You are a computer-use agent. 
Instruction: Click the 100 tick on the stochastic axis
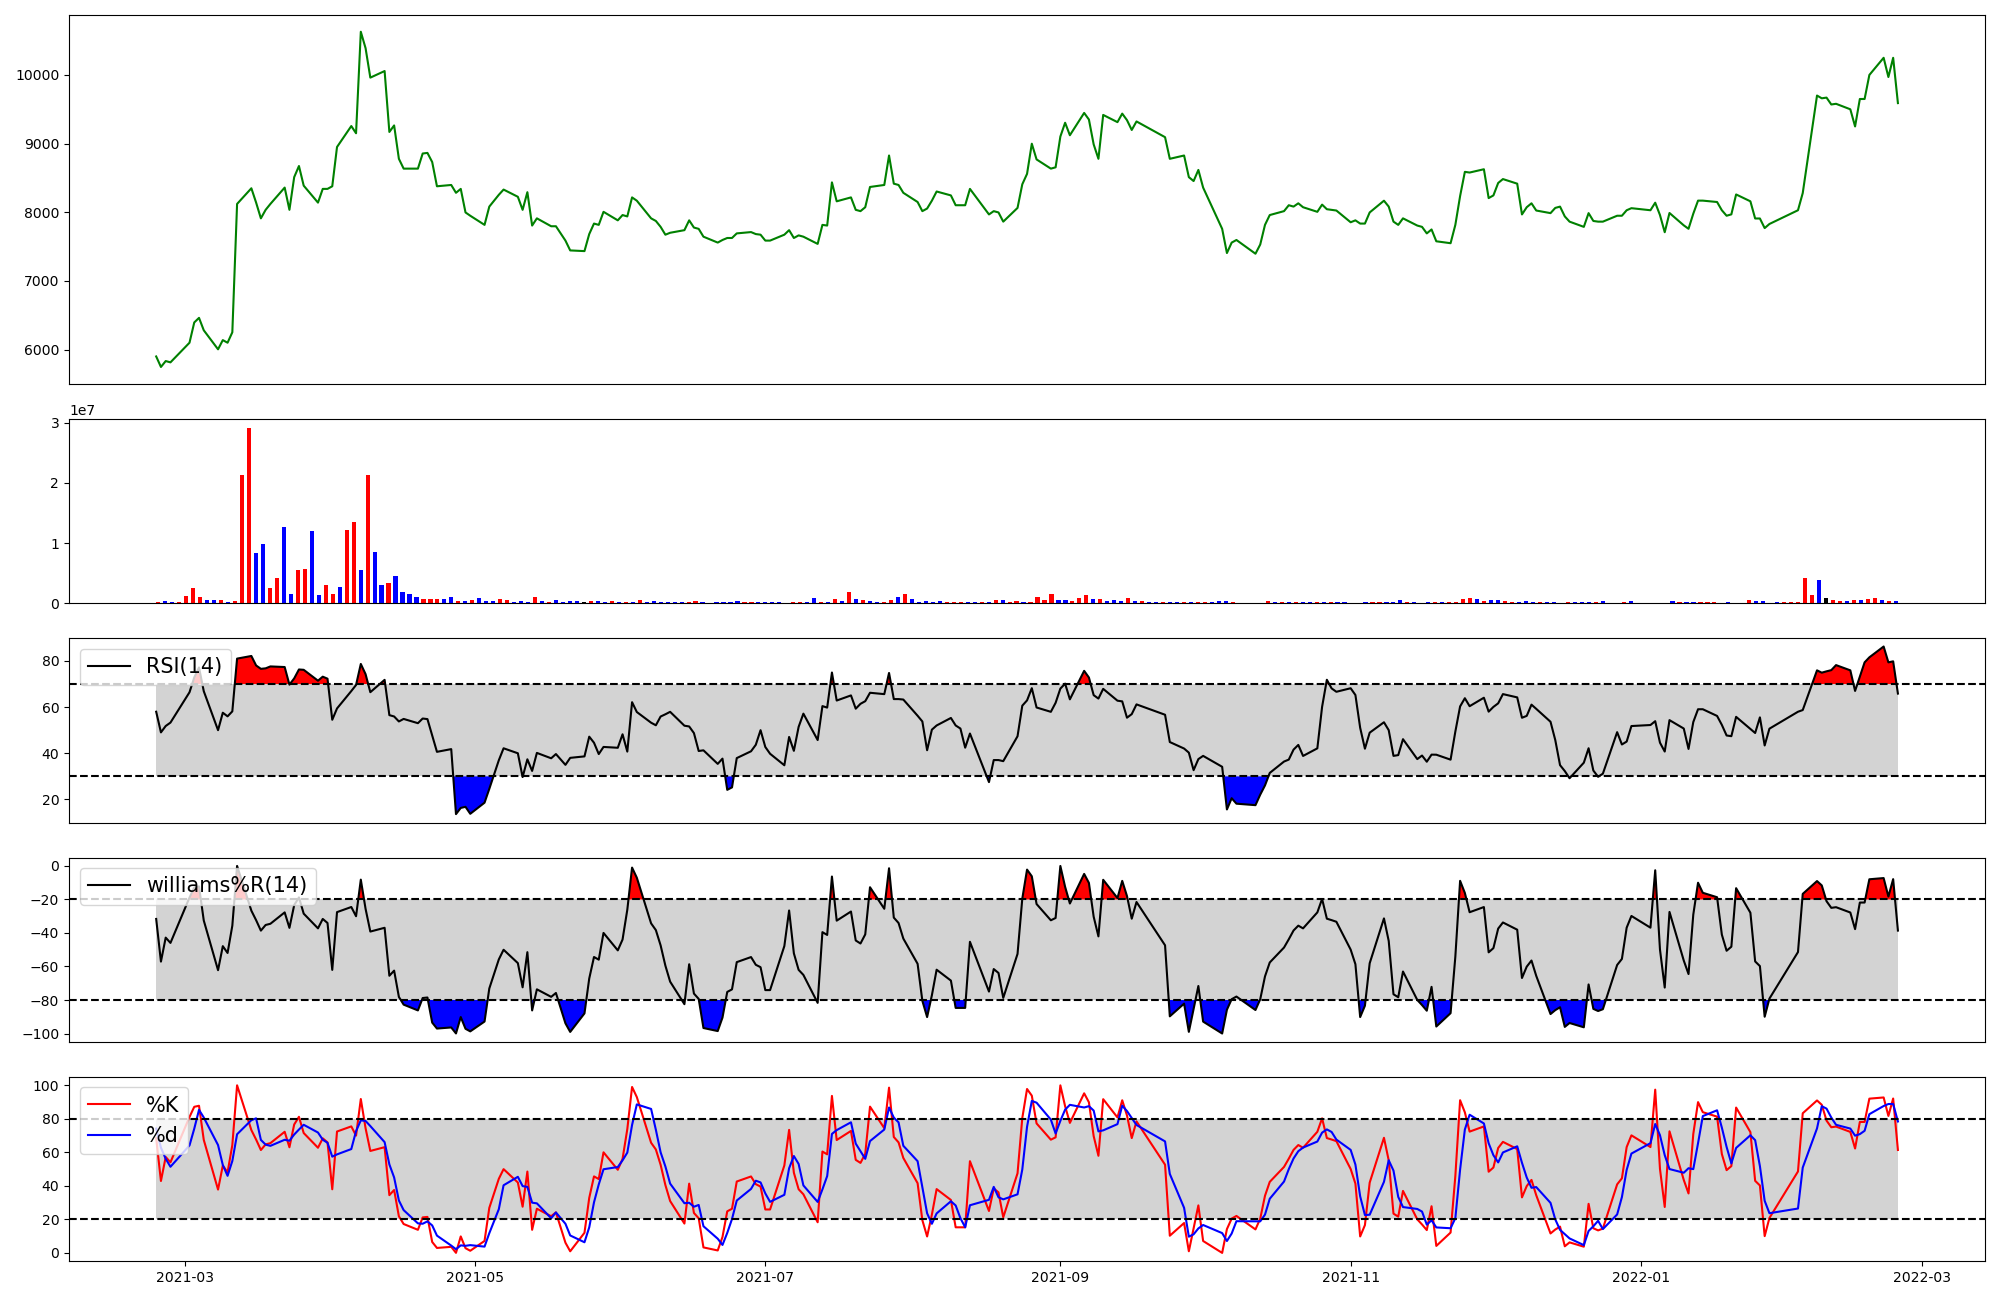(x=47, y=1086)
